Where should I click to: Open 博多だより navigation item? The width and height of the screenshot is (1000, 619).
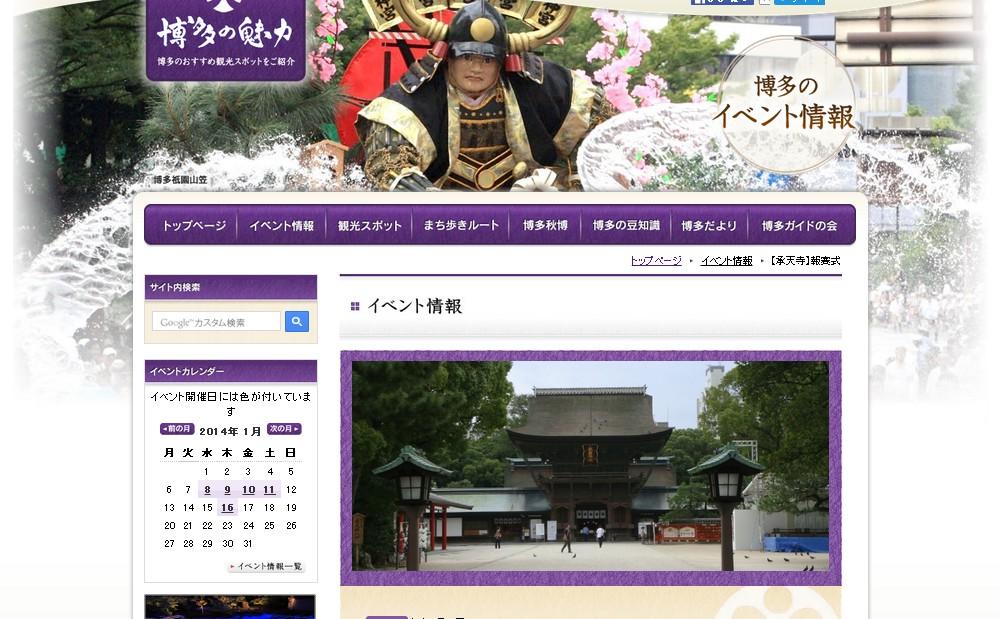coord(708,226)
